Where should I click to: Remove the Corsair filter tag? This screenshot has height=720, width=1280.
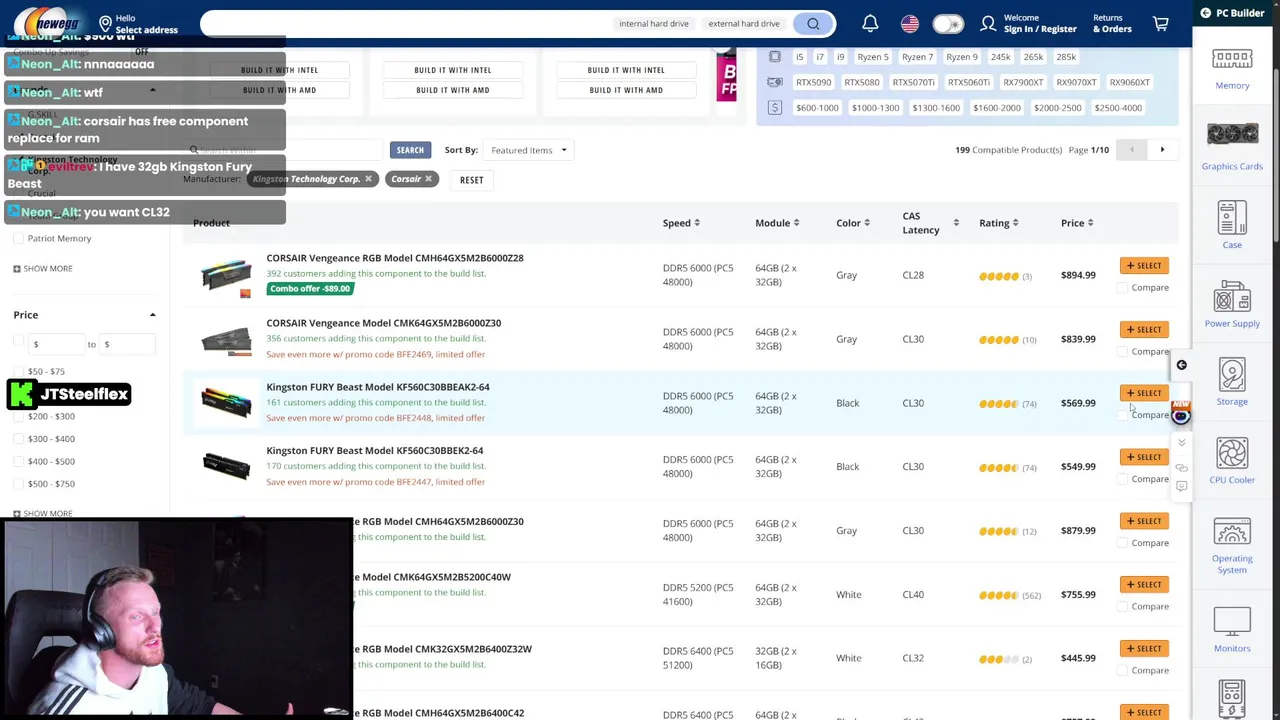[x=428, y=179]
